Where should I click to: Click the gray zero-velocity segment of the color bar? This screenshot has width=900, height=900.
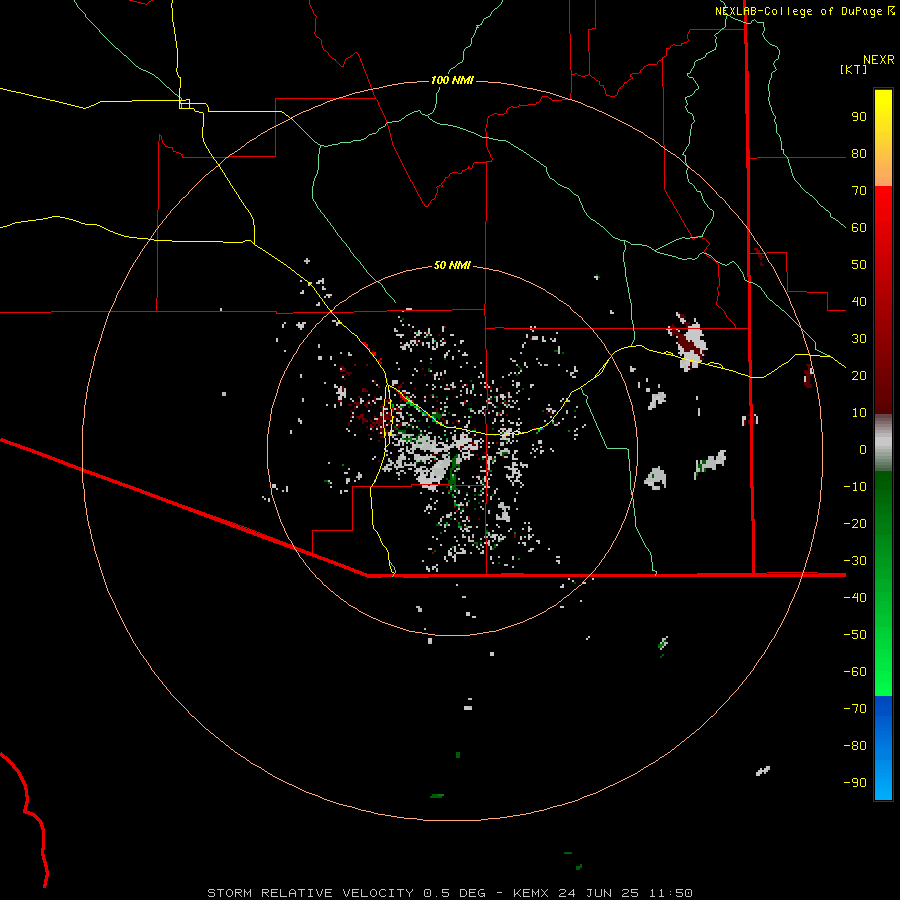pos(883,443)
